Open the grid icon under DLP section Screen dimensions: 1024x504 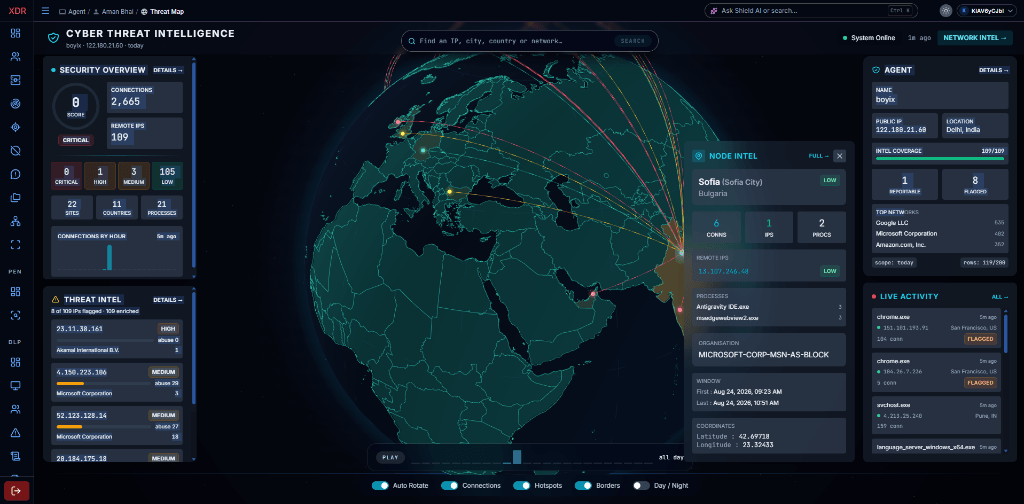(x=16, y=362)
